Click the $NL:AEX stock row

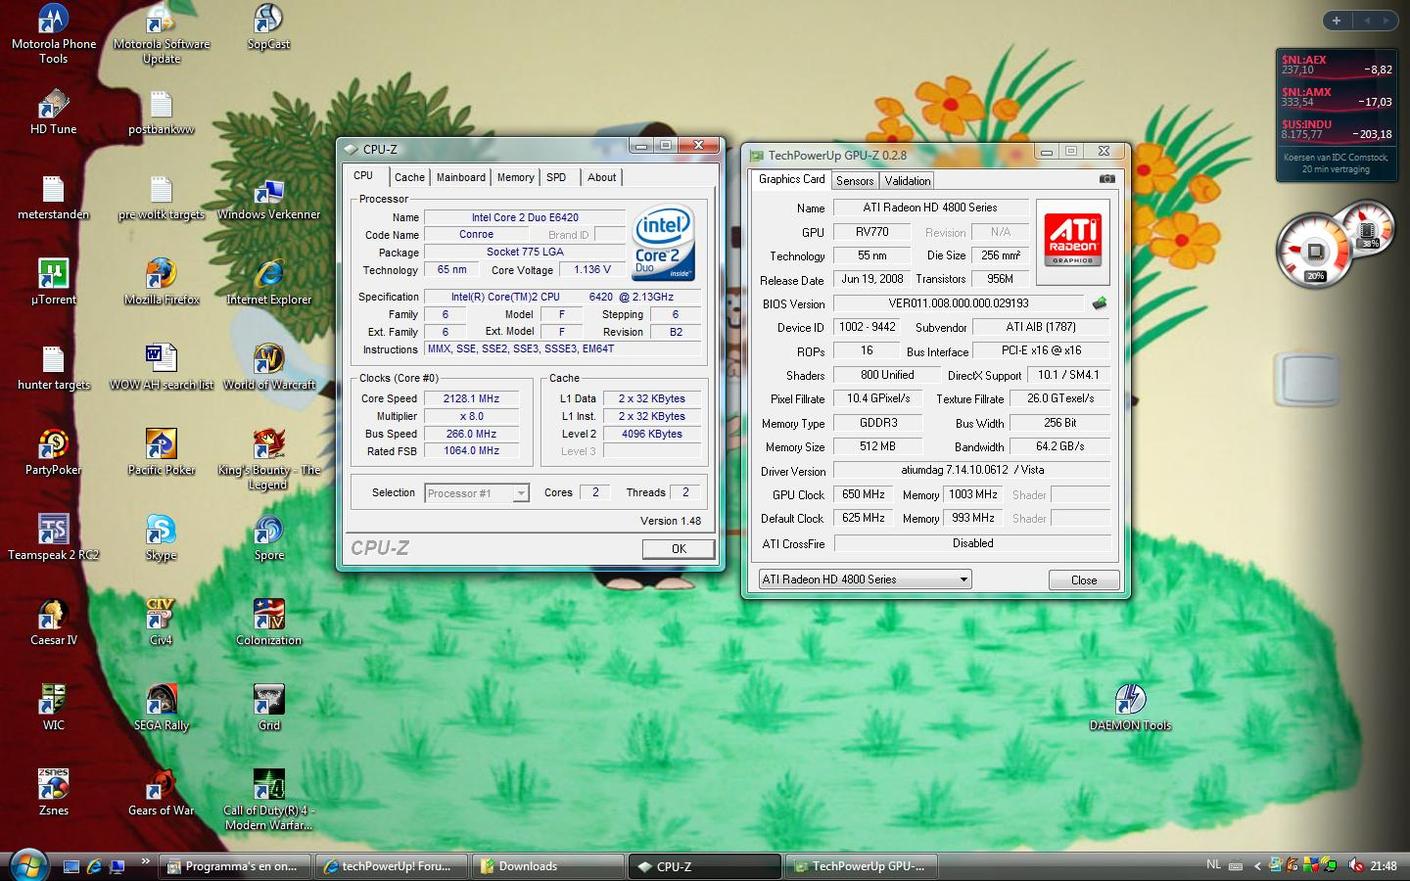coord(1336,65)
